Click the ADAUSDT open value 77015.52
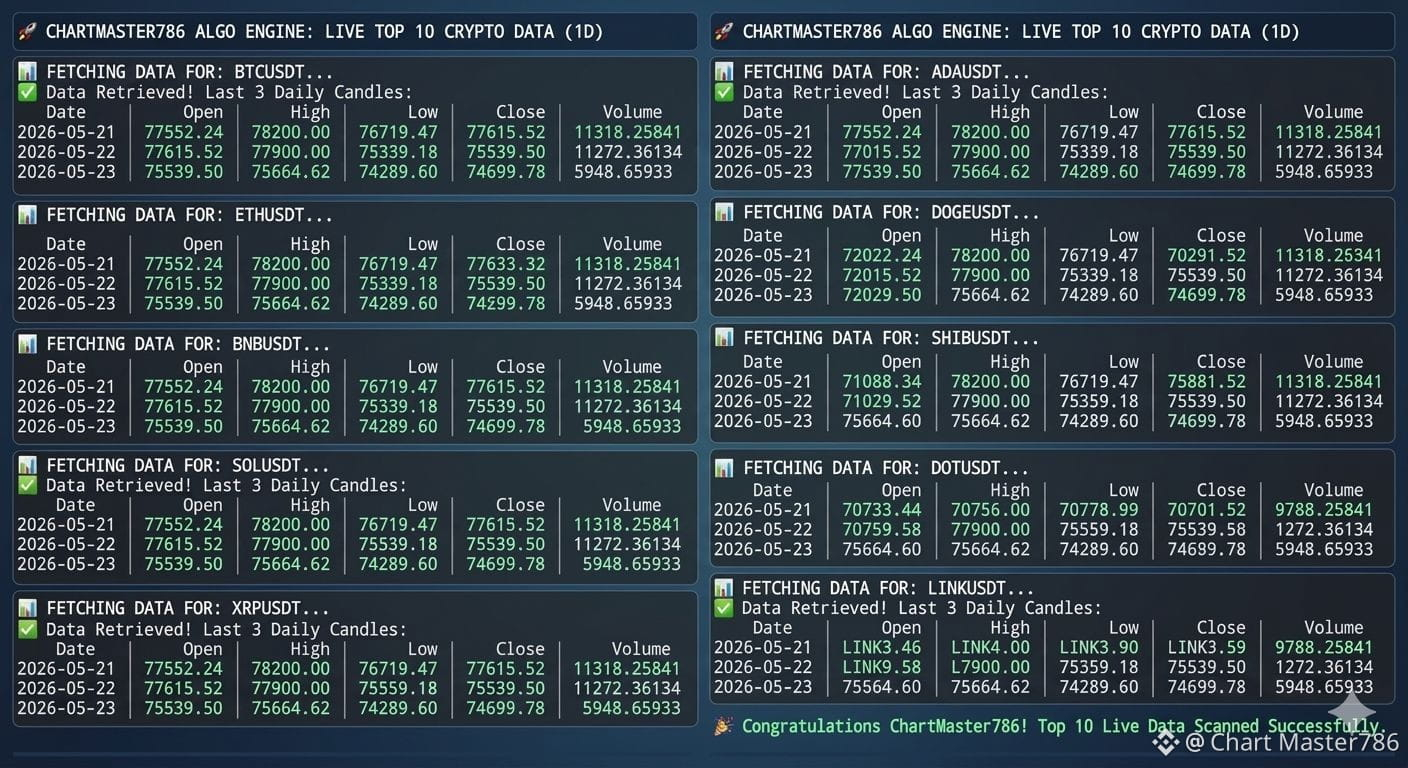The height and width of the screenshot is (768, 1408). pos(882,152)
